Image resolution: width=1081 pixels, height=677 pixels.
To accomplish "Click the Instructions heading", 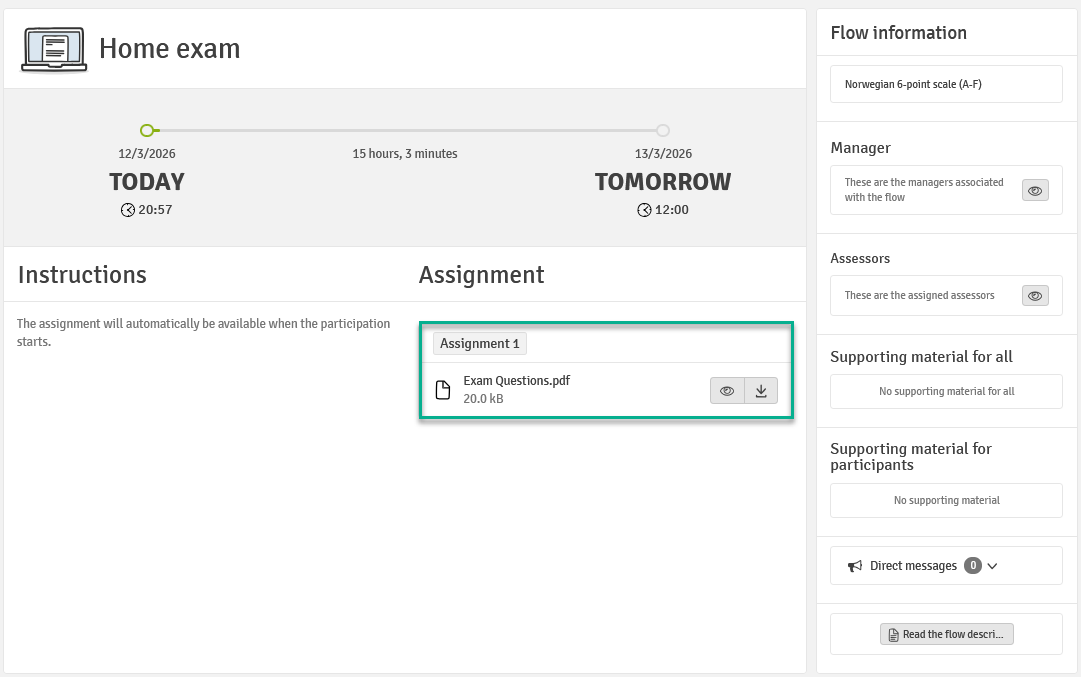I will click(82, 274).
